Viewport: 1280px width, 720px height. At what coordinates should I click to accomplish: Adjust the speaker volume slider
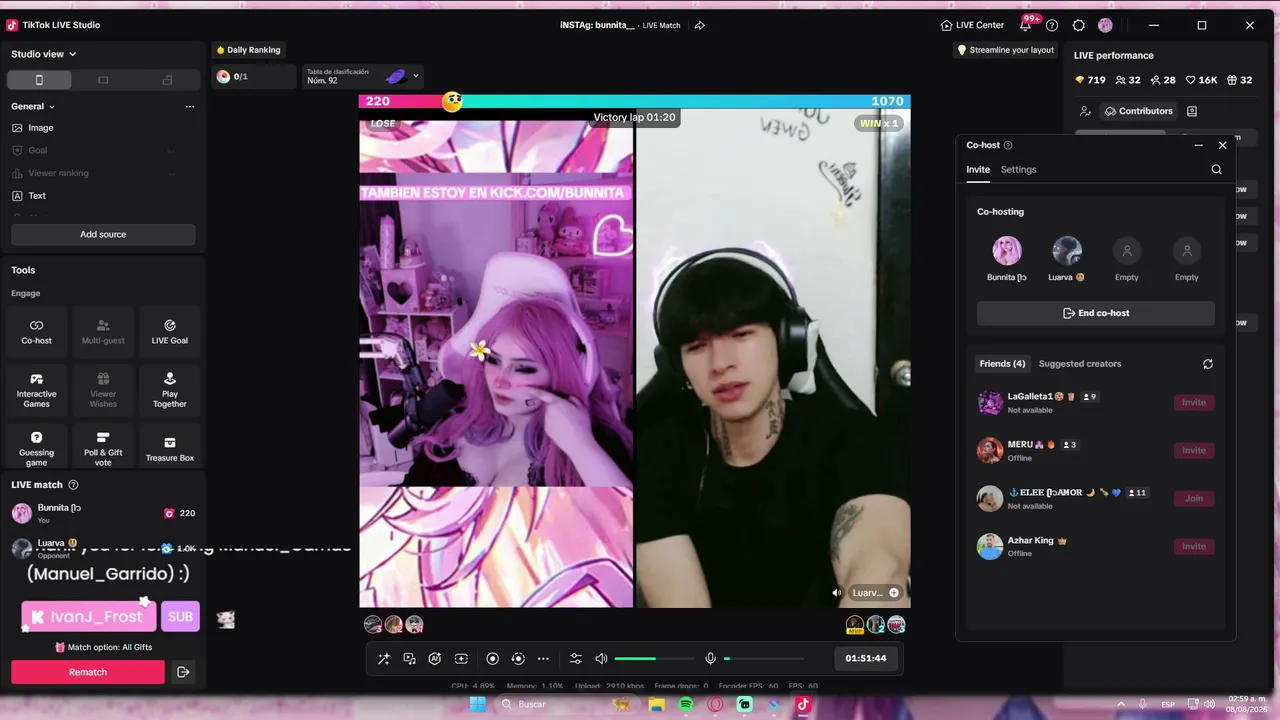pyautogui.click(x=655, y=659)
